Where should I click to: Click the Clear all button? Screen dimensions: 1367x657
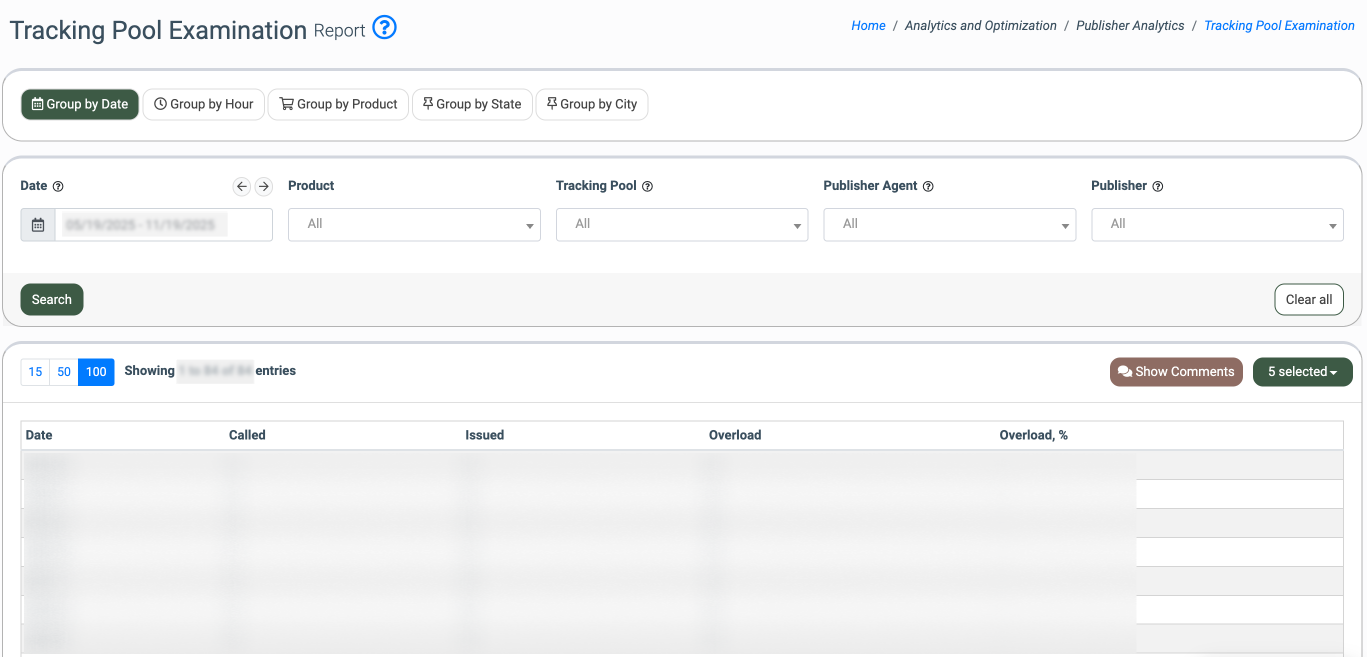pyautogui.click(x=1308, y=300)
